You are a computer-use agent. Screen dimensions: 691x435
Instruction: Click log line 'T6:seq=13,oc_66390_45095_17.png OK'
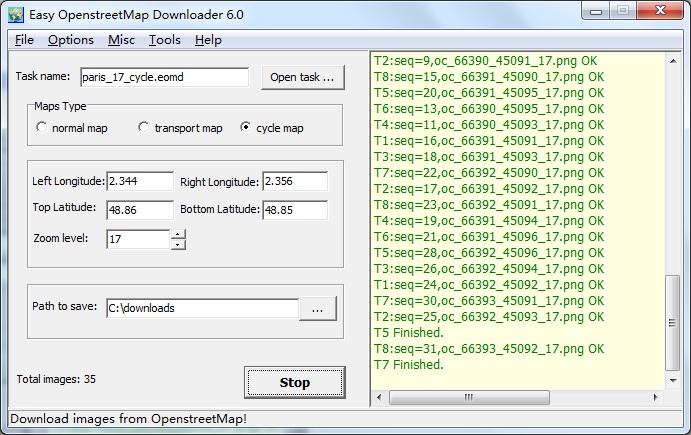(x=489, y=109)
